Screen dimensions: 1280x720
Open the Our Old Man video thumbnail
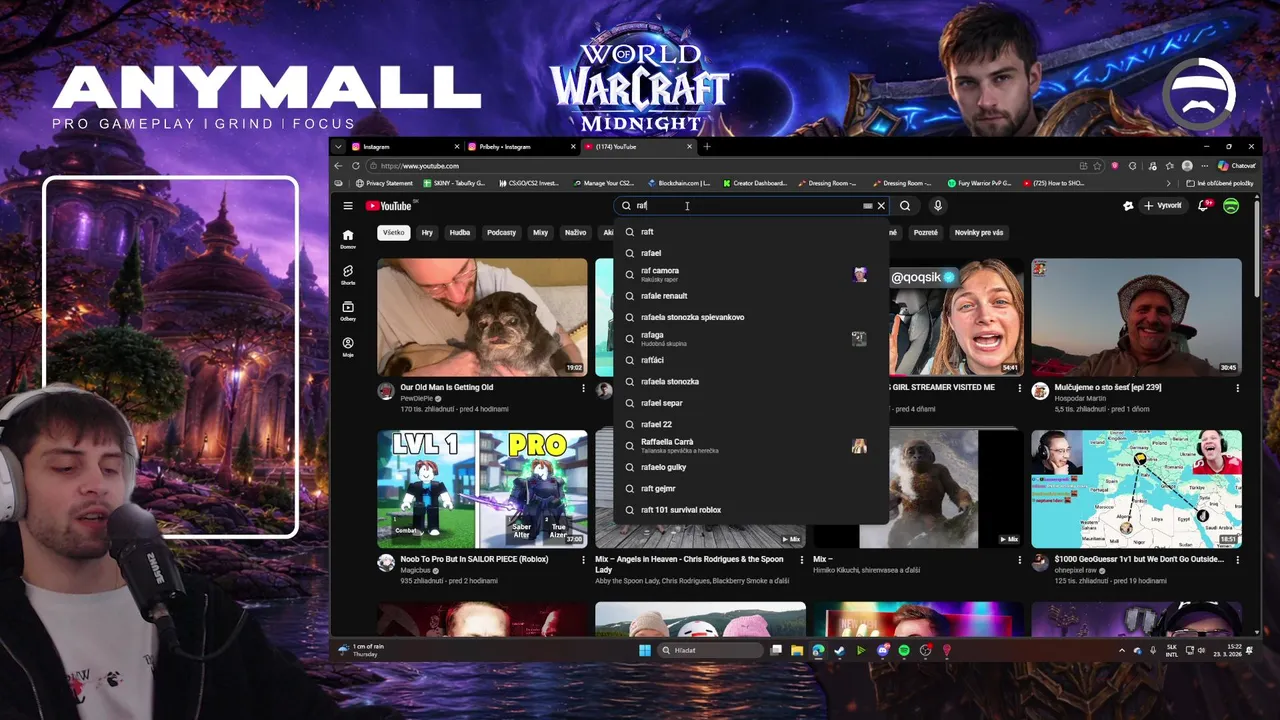[482, 317]
